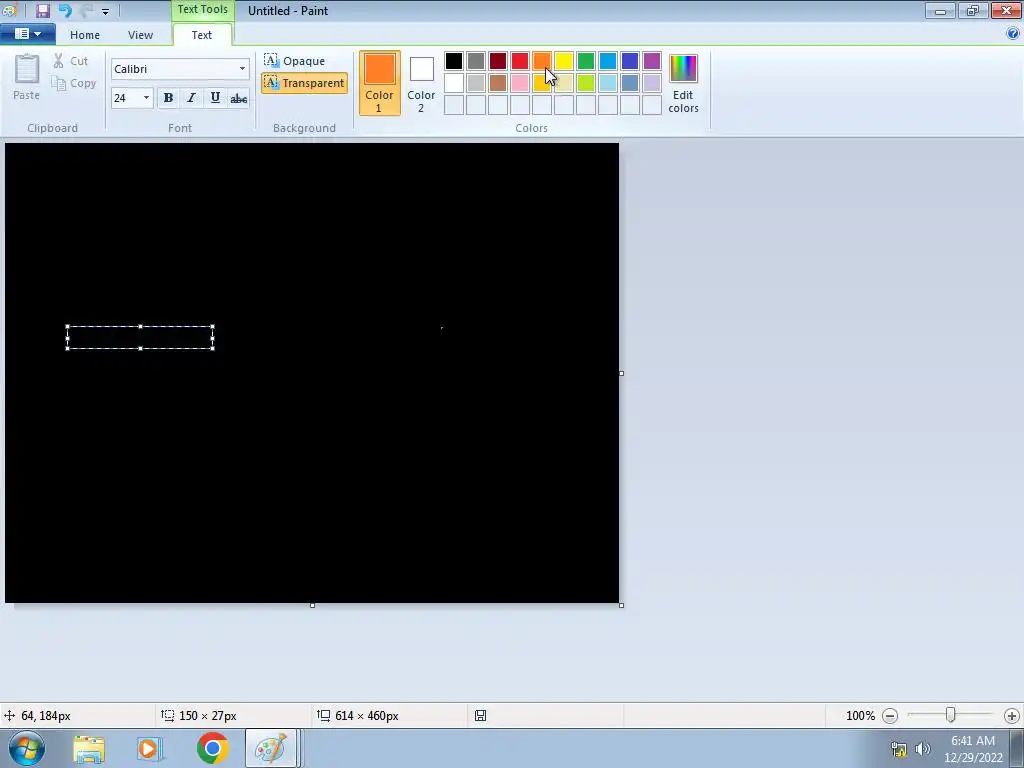Image resolution: width=1024 pixels, height=768 pixels.
Task: Pick the lavender color swatch
Action: click(652, 83)
